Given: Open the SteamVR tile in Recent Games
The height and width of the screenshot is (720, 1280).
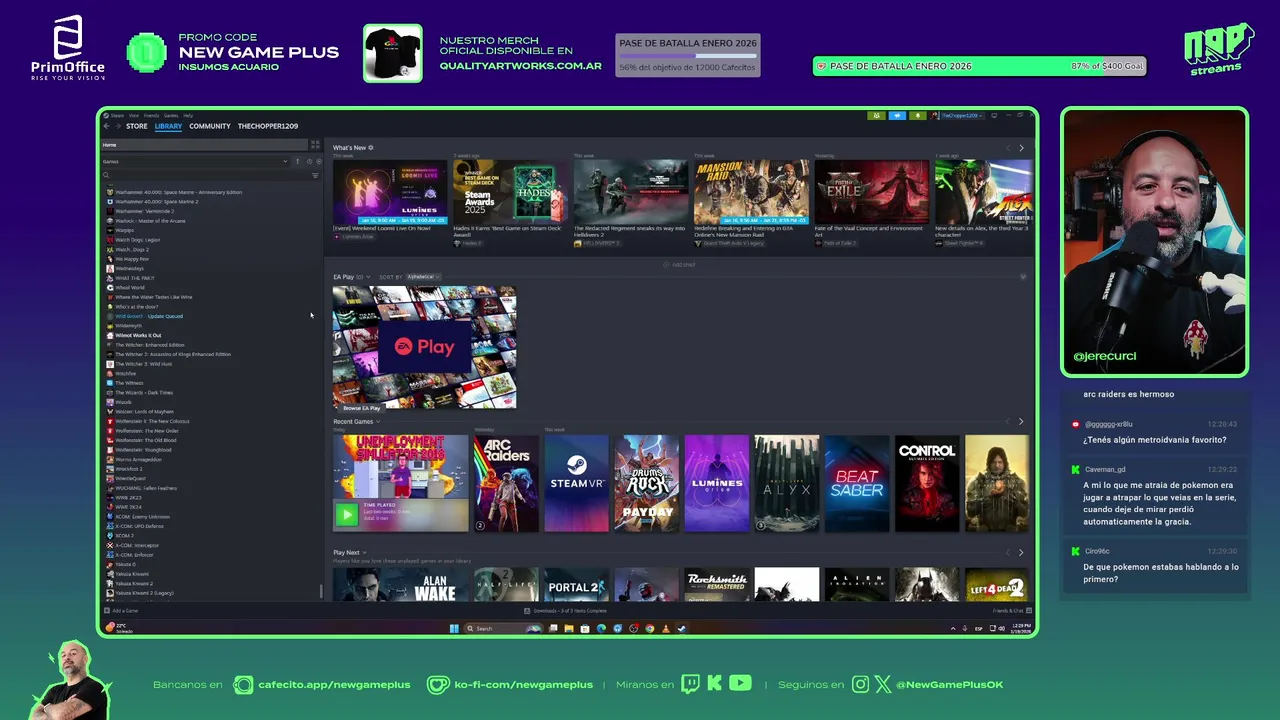Looking at the screenshot, I should [x=576, y=483].
